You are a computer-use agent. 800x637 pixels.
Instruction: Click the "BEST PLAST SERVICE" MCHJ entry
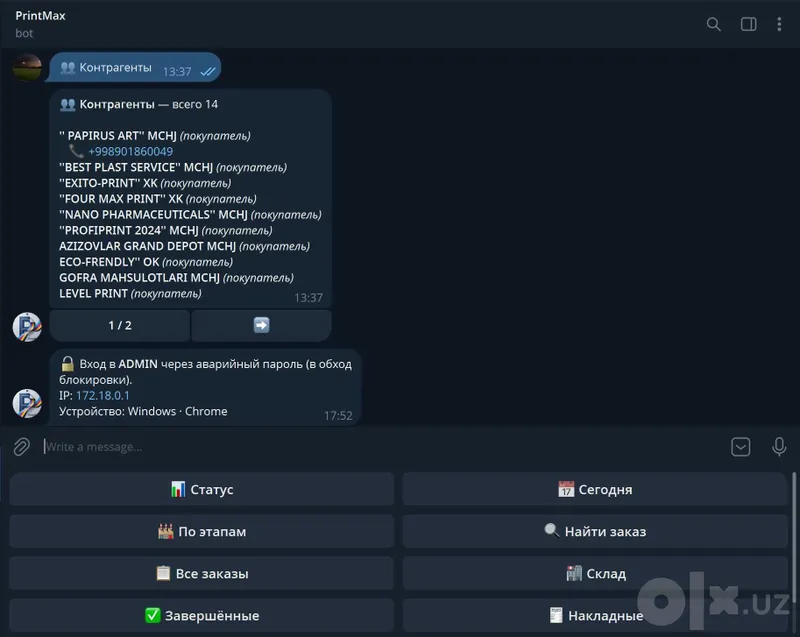tap(173, 167)
